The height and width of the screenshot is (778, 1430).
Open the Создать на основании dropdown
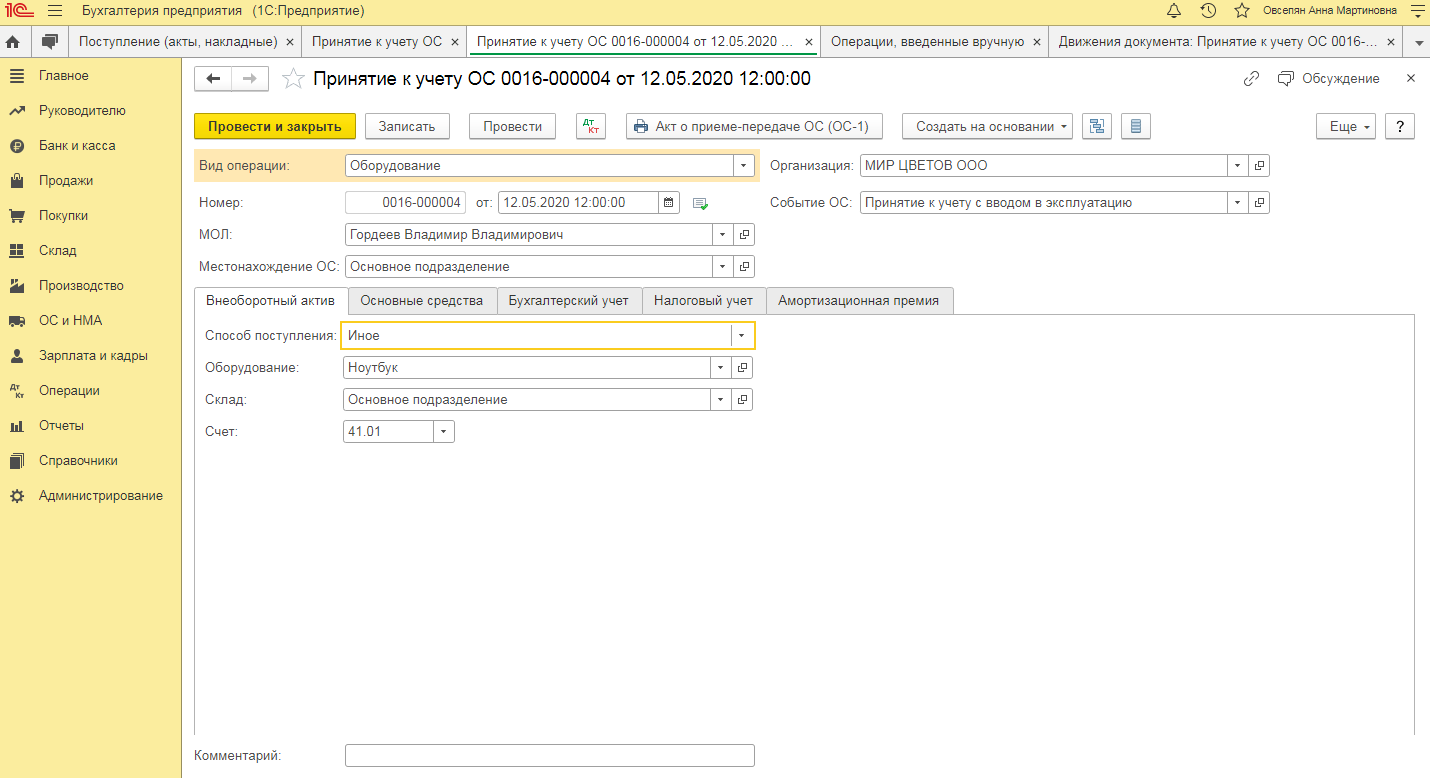(x=986, y=126)
